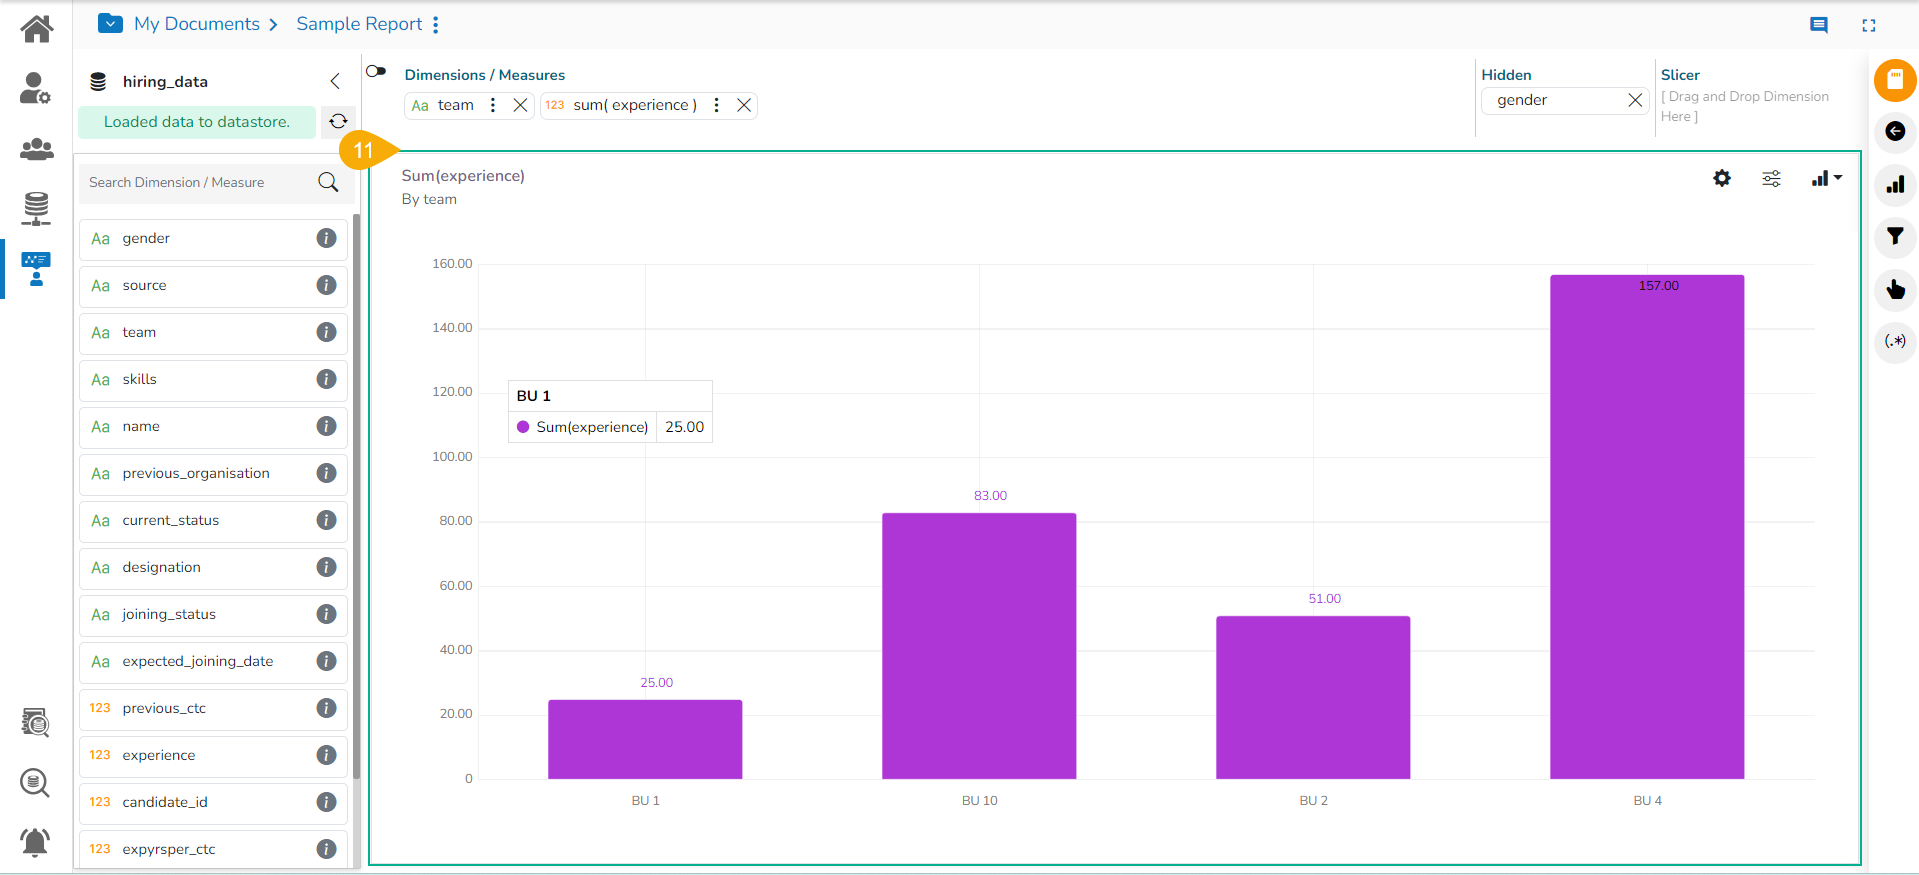
Task: Open chart properties sliders icon
Action: click(x=1771, y=178)
